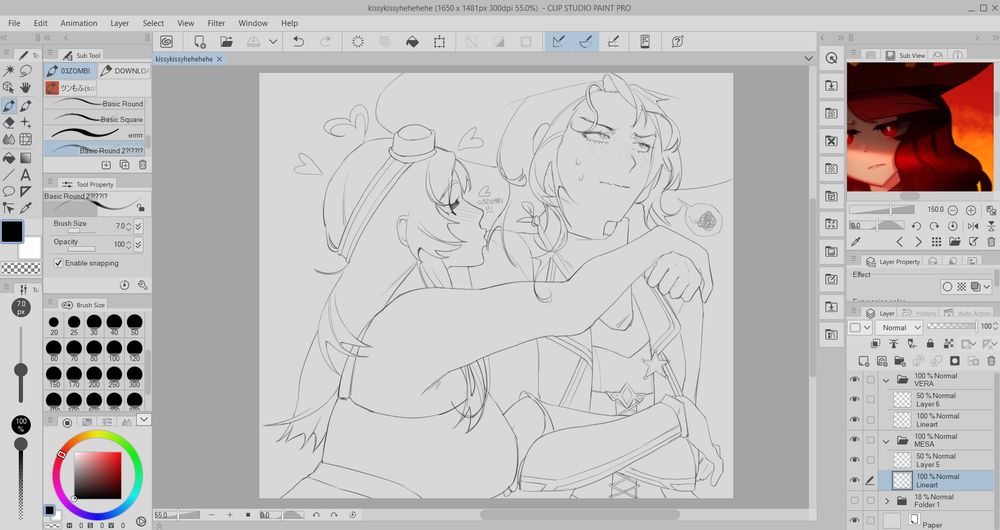Delete the sub tool with the trash icon

click(x=142, y=165)
